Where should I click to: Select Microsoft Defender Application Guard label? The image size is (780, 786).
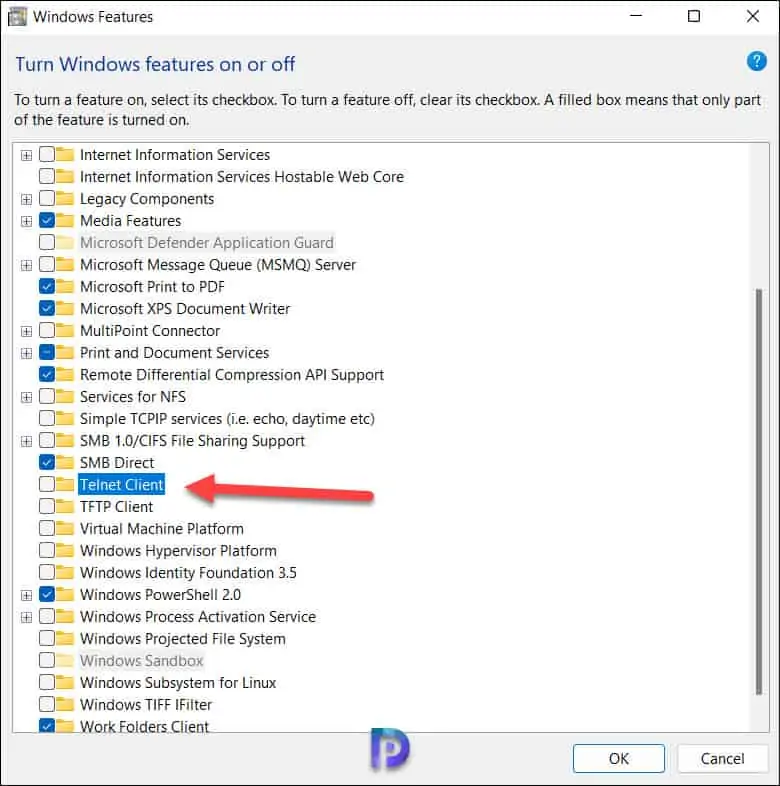pyautogui.click(x=207, y=243)
